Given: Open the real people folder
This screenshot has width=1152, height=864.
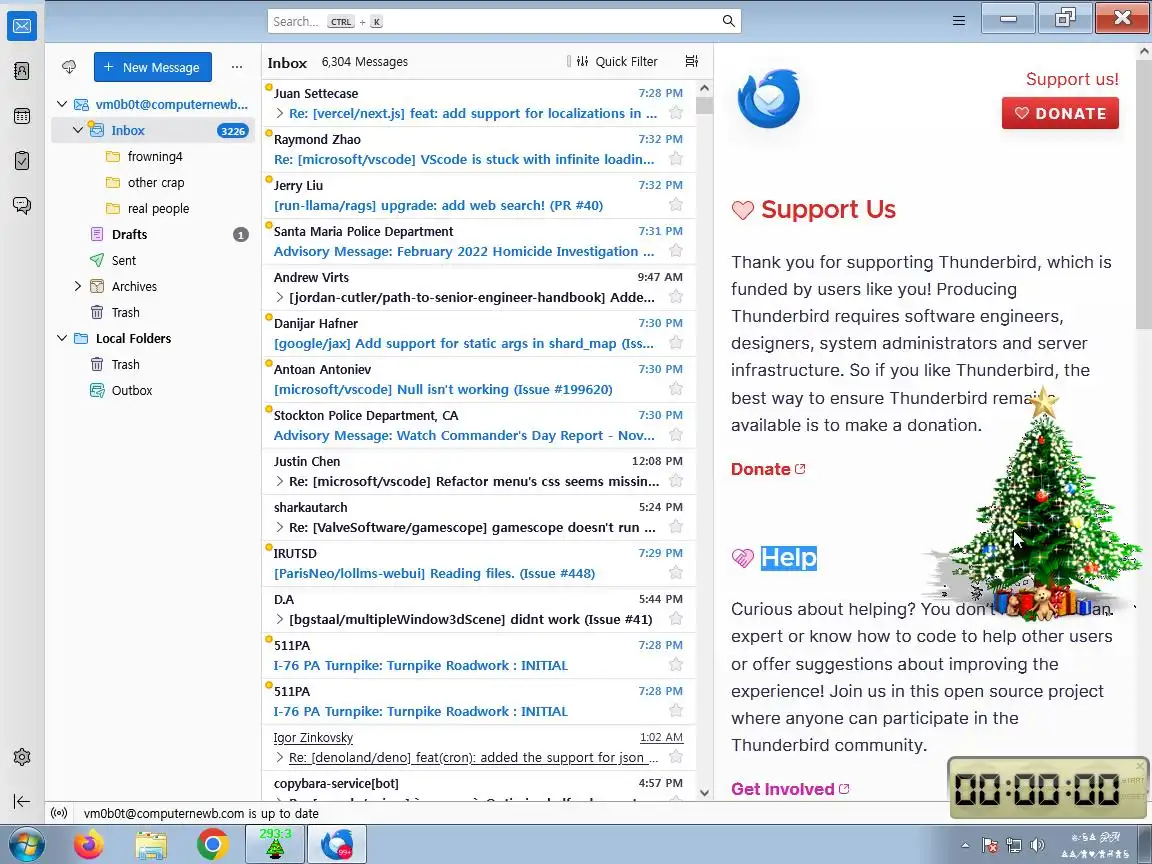Looking at the screenshot, I should click(x=153, y=209).
